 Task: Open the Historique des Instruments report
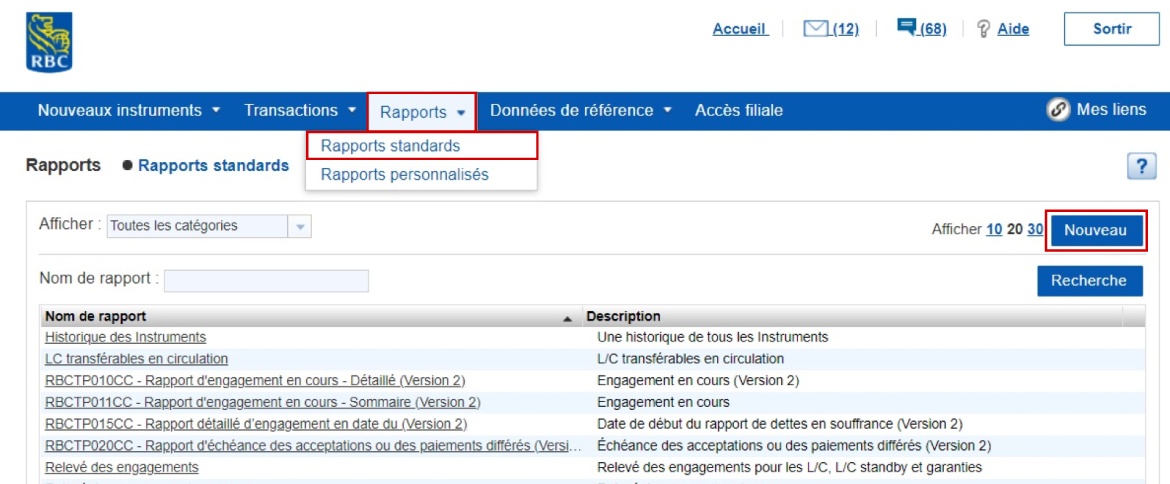point(126,337)
